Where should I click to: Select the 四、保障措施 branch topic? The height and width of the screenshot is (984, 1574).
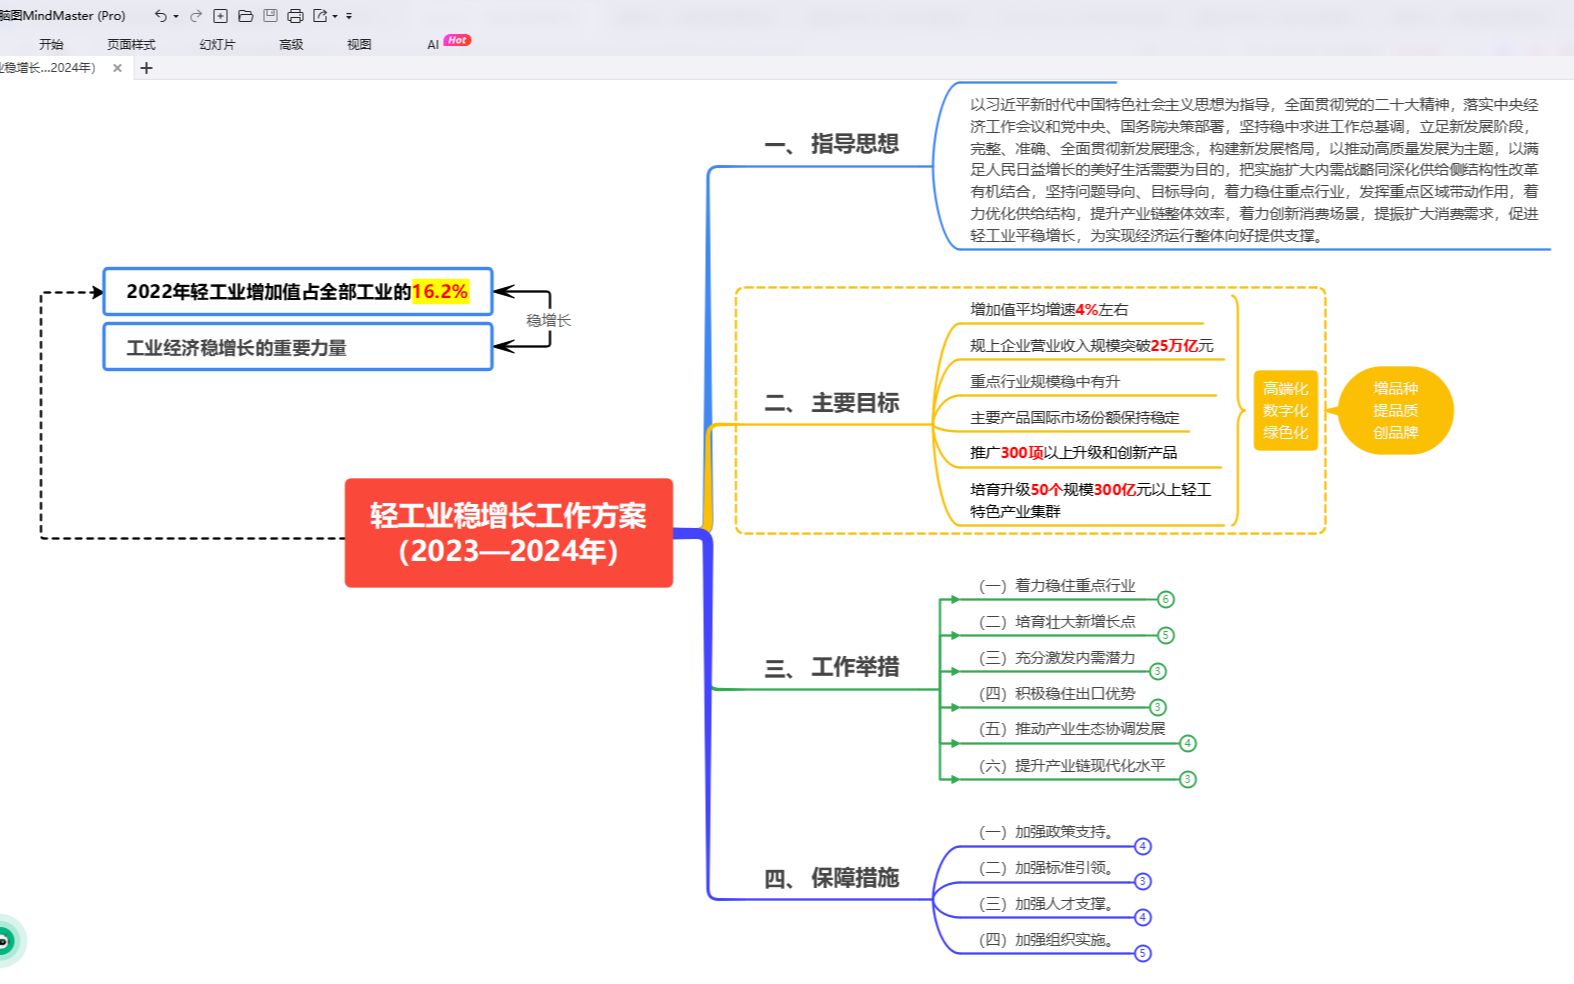(x=831, y=878)
